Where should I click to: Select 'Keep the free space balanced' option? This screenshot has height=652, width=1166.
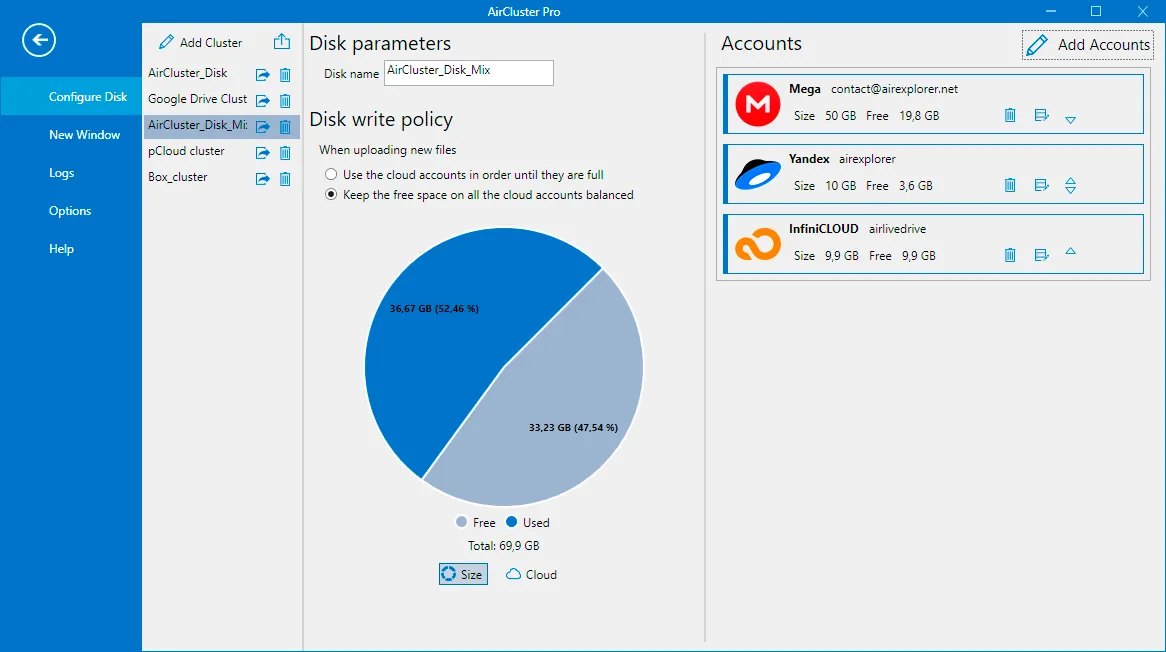(x=331, y=195)
